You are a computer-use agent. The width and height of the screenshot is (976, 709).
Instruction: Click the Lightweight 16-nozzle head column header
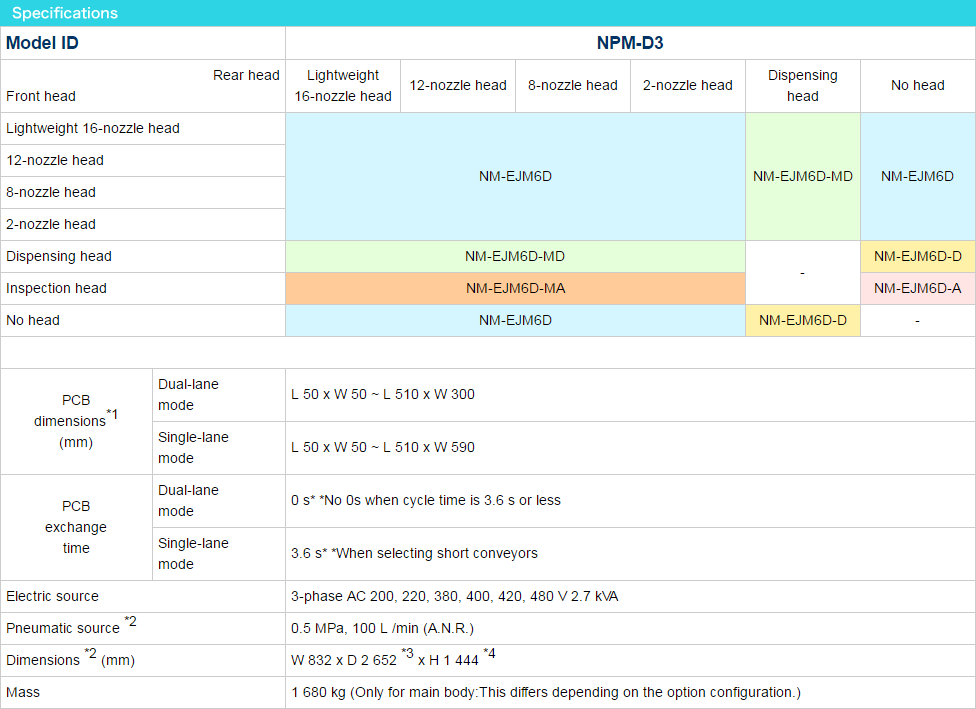point(343,86)
